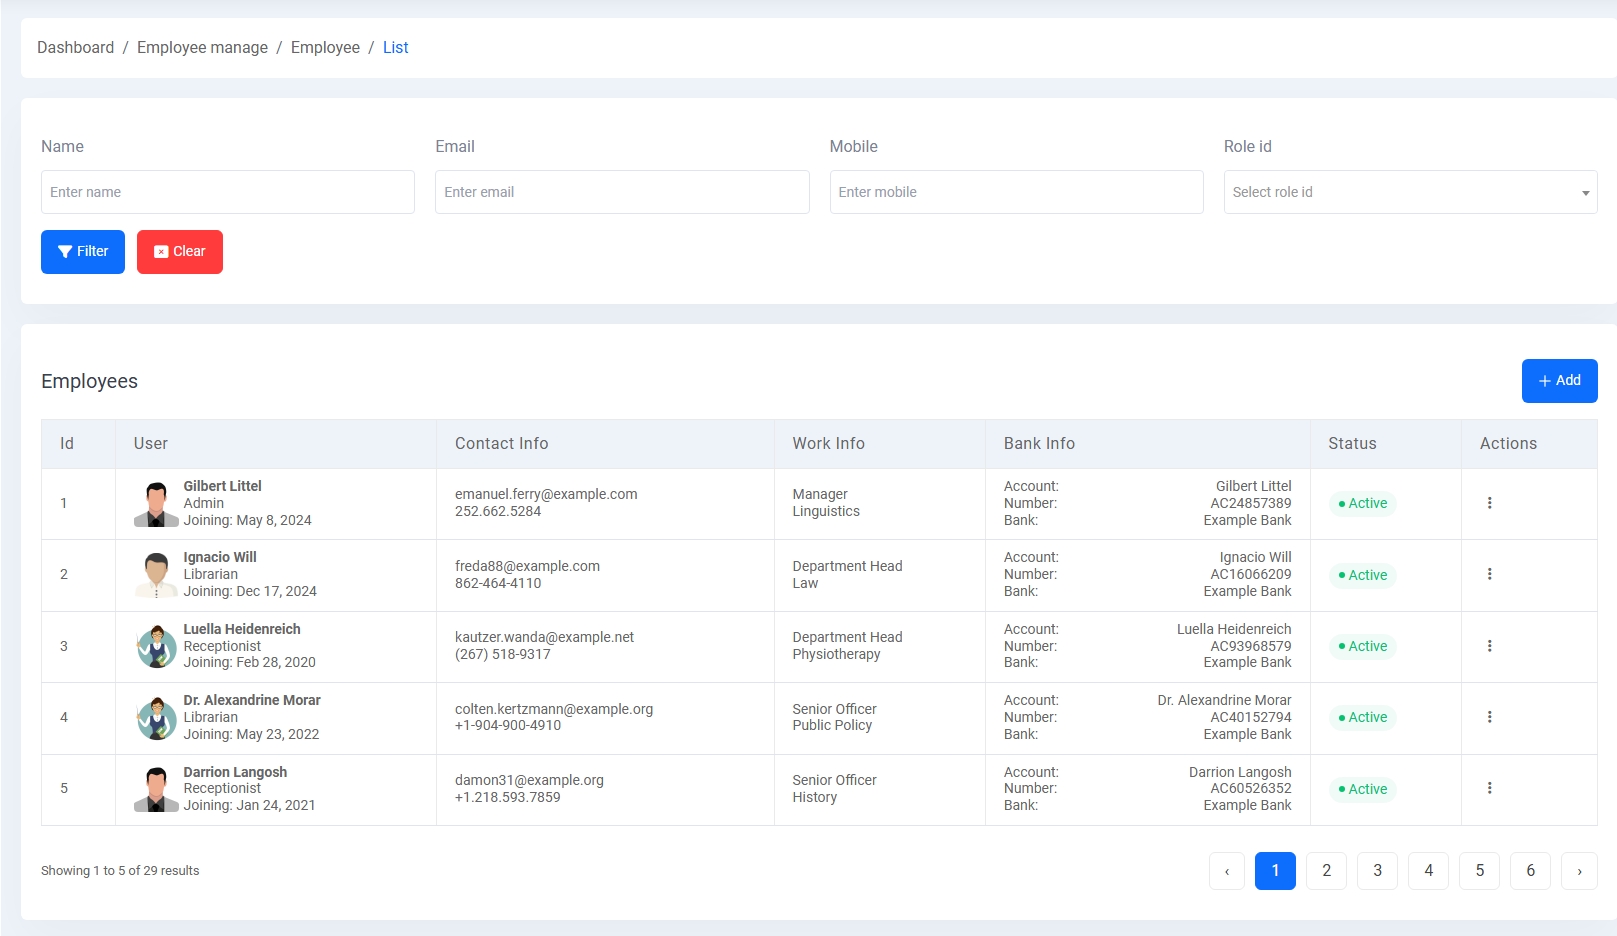This screenshot has width=1617, height=936.
Task: Click the previous page arrow
Action: pos(1227,871)
